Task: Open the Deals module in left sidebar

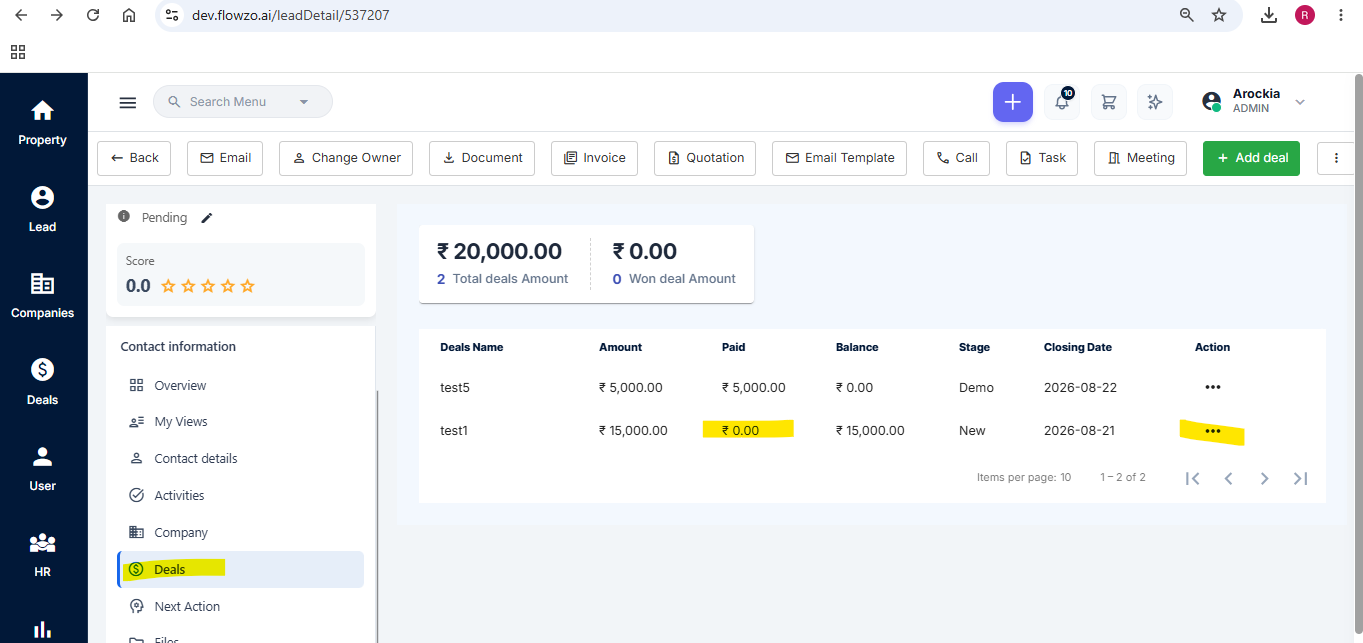Action: pyautogui.click(x=42, y=383)
